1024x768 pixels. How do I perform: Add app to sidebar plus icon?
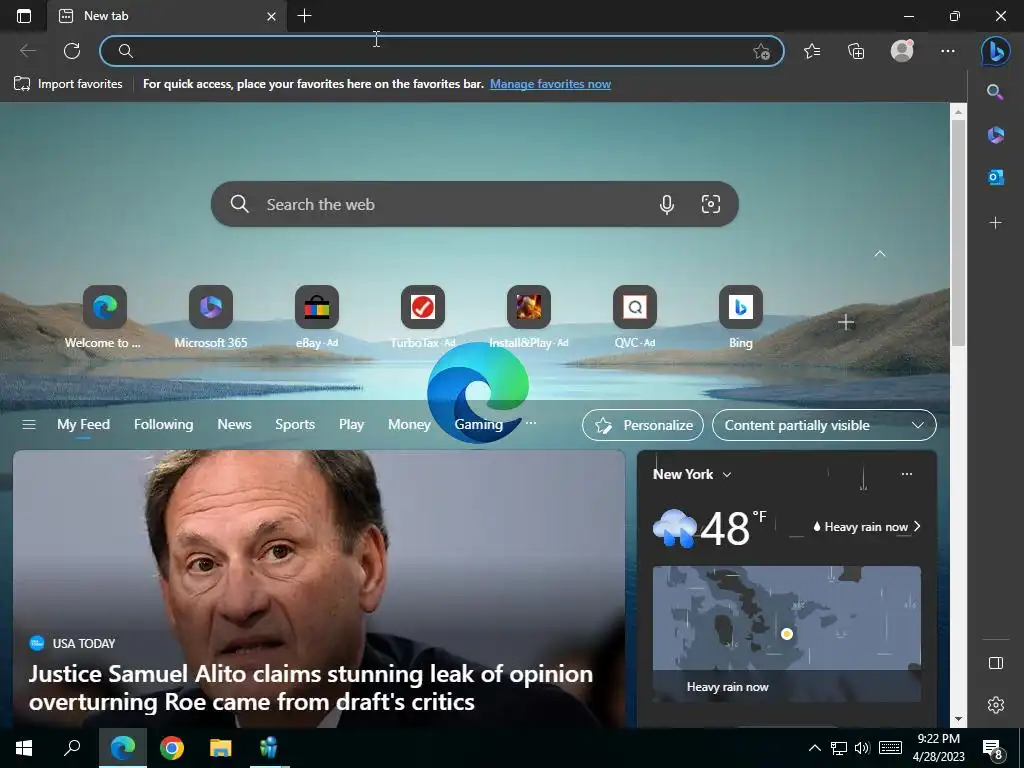995,223
